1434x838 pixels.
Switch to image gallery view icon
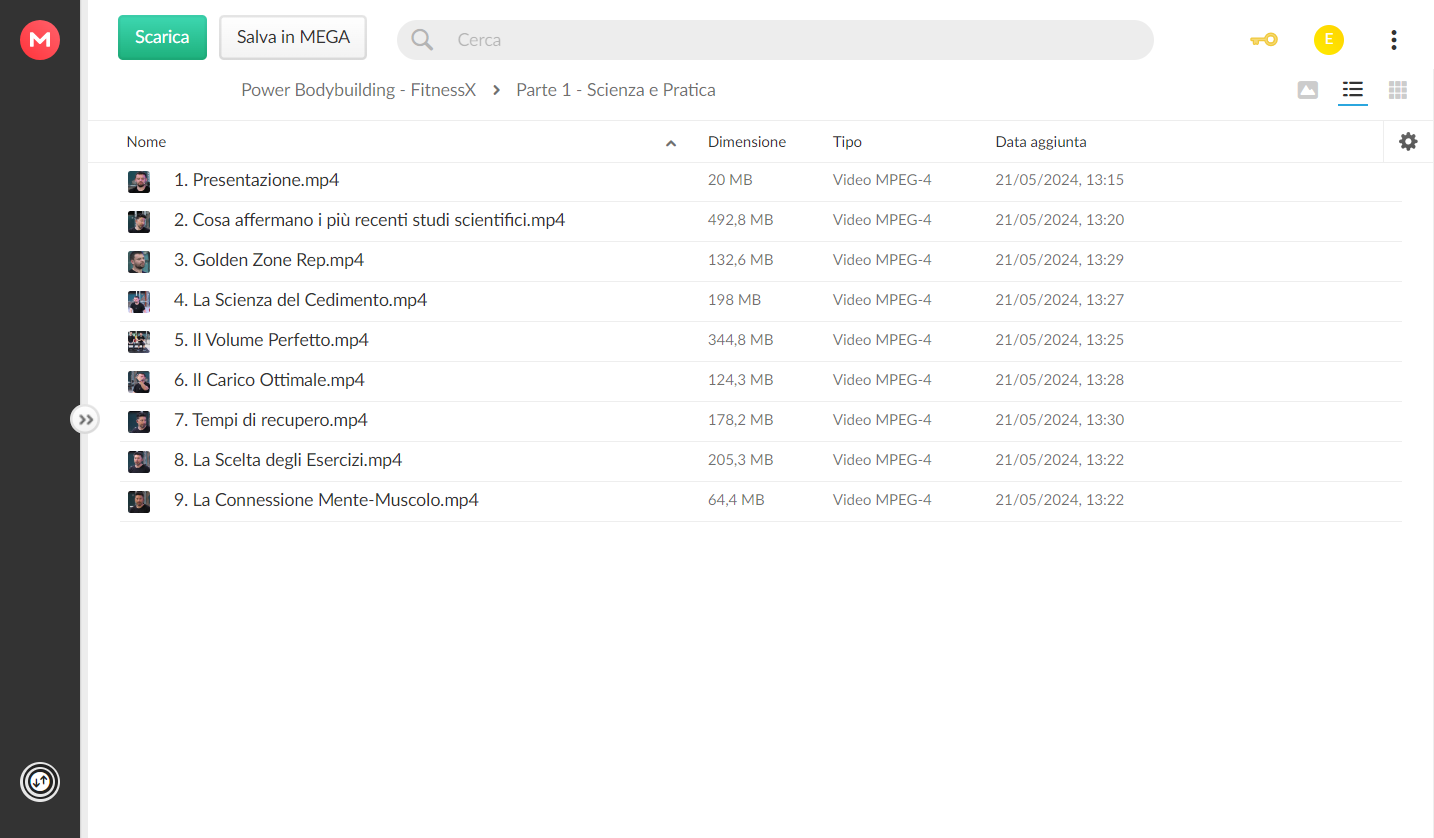coord(1307,90)
